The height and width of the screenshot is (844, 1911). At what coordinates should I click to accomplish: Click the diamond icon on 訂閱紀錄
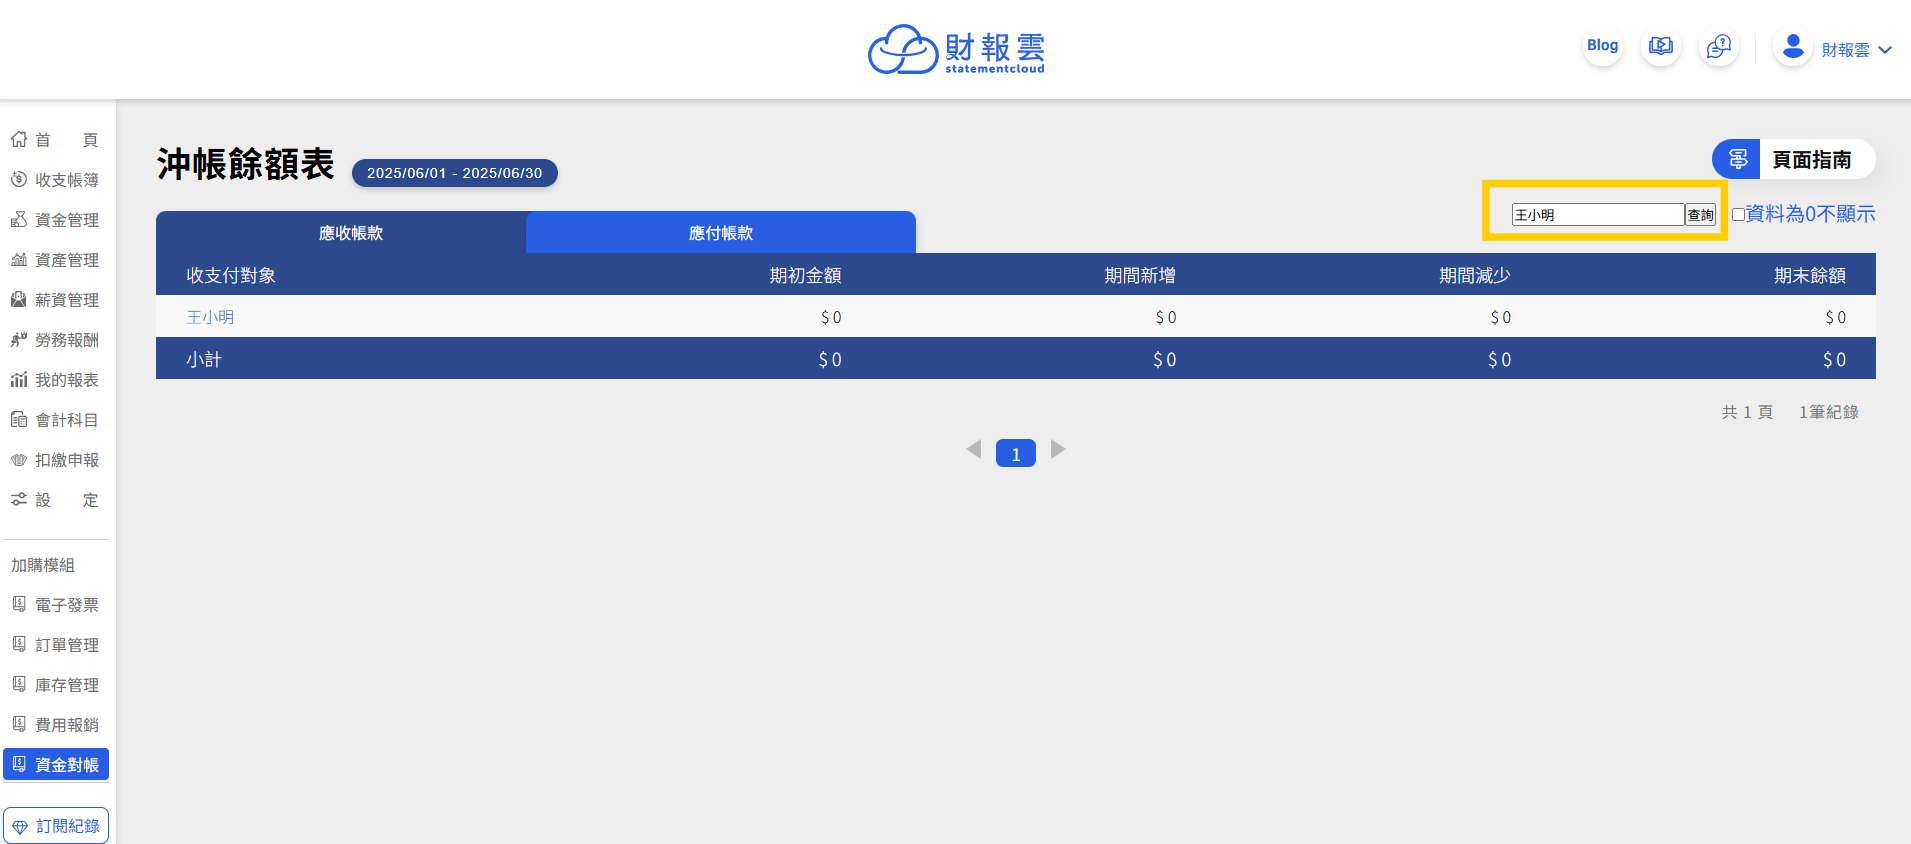click(x=20, y=827)
